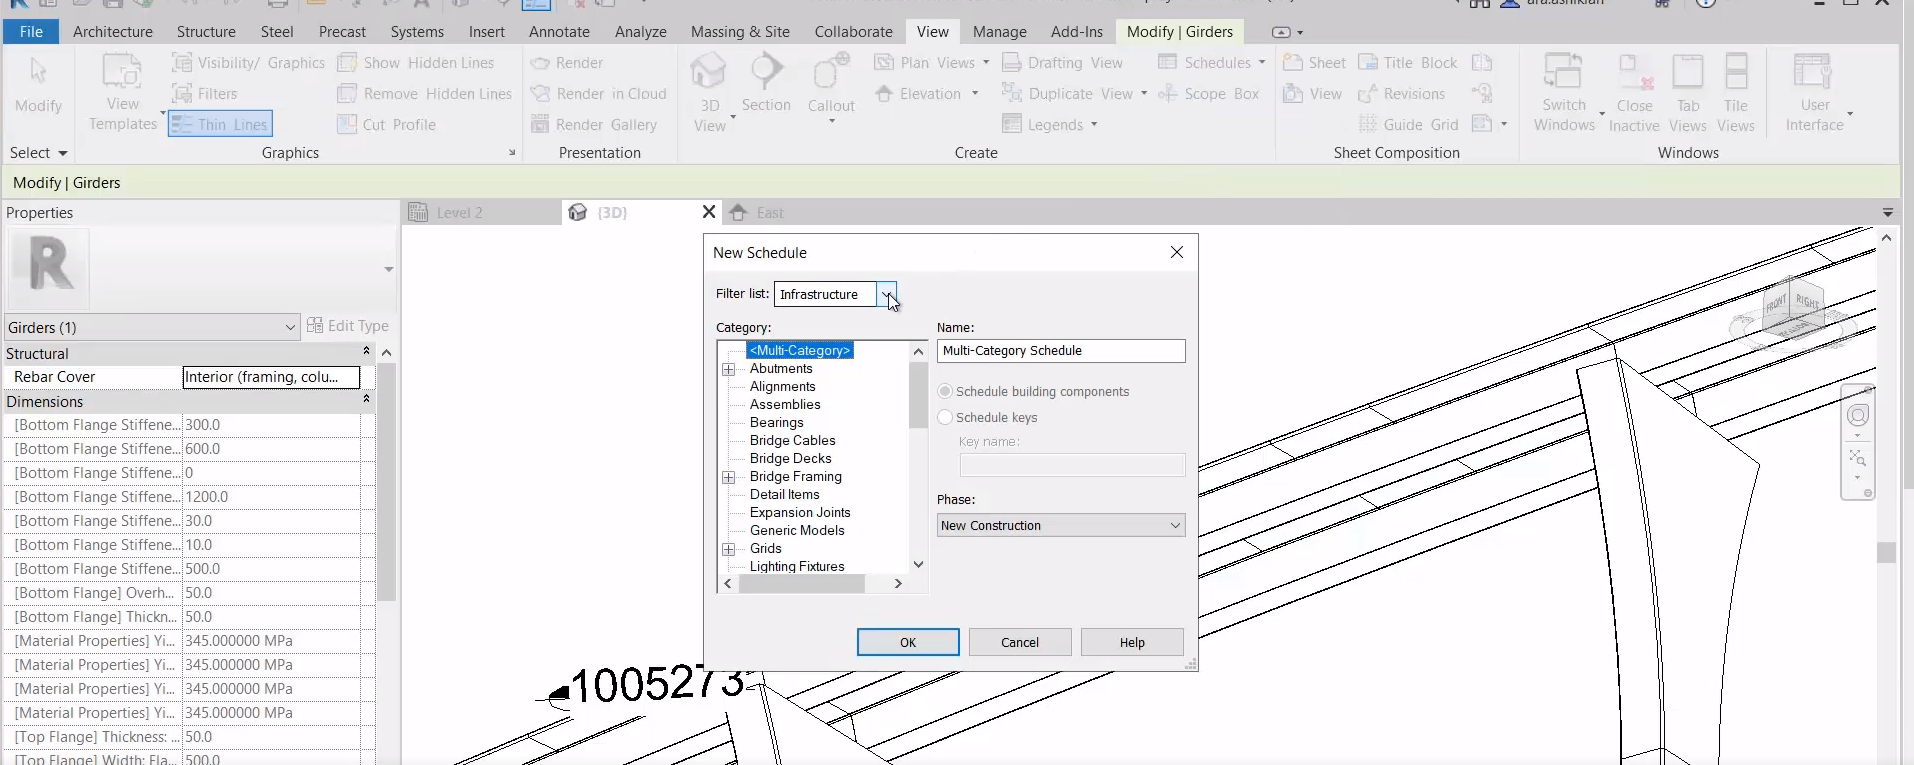Open Revisions dialog

[1401, 94]
